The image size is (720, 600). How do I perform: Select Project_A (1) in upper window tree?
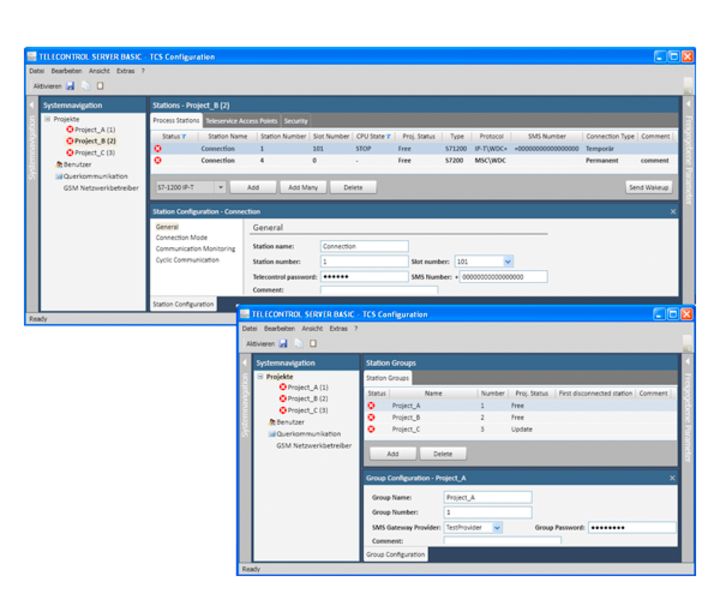90,129
